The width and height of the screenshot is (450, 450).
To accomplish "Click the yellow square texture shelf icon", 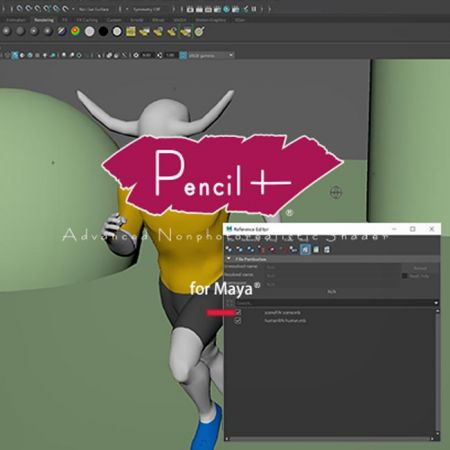I will click(131, 32).
